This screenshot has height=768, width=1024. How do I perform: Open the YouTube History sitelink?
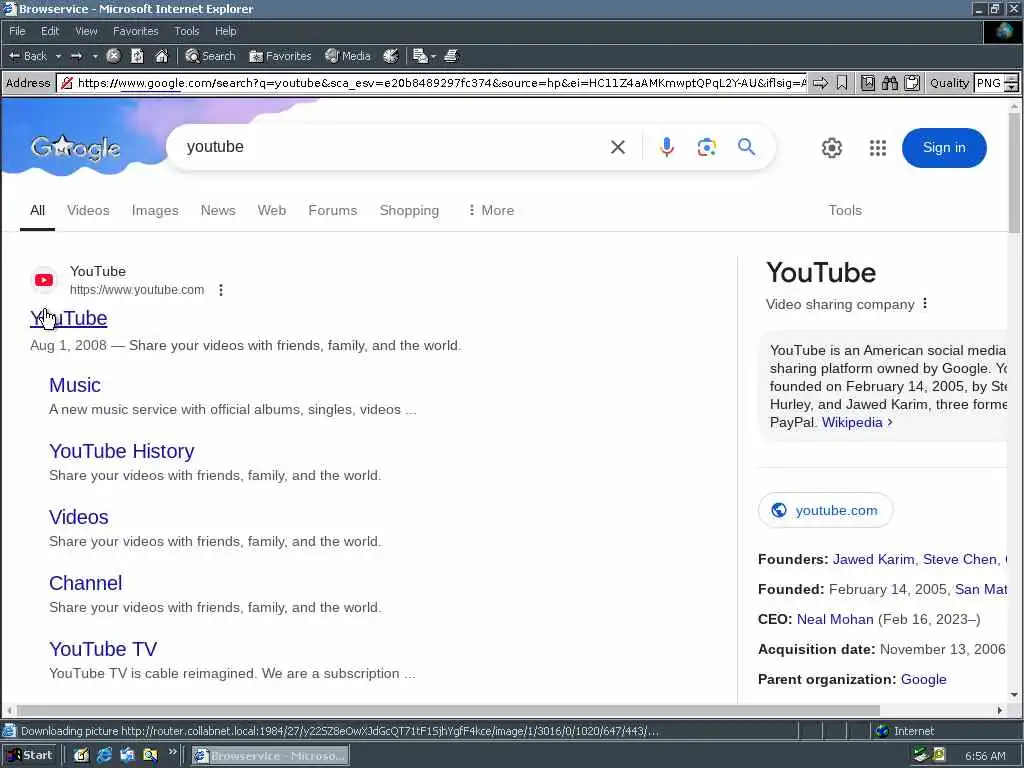click(x=121, y=451)
